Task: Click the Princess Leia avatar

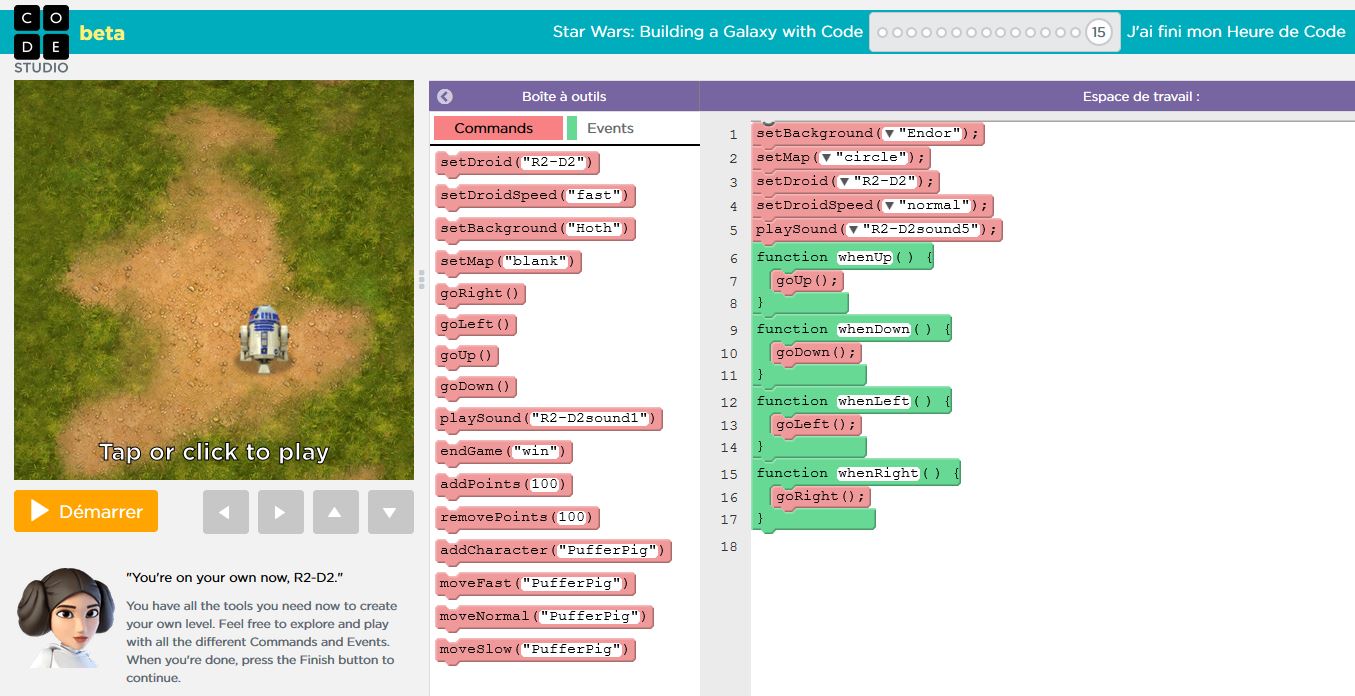Action: point(66,617)
